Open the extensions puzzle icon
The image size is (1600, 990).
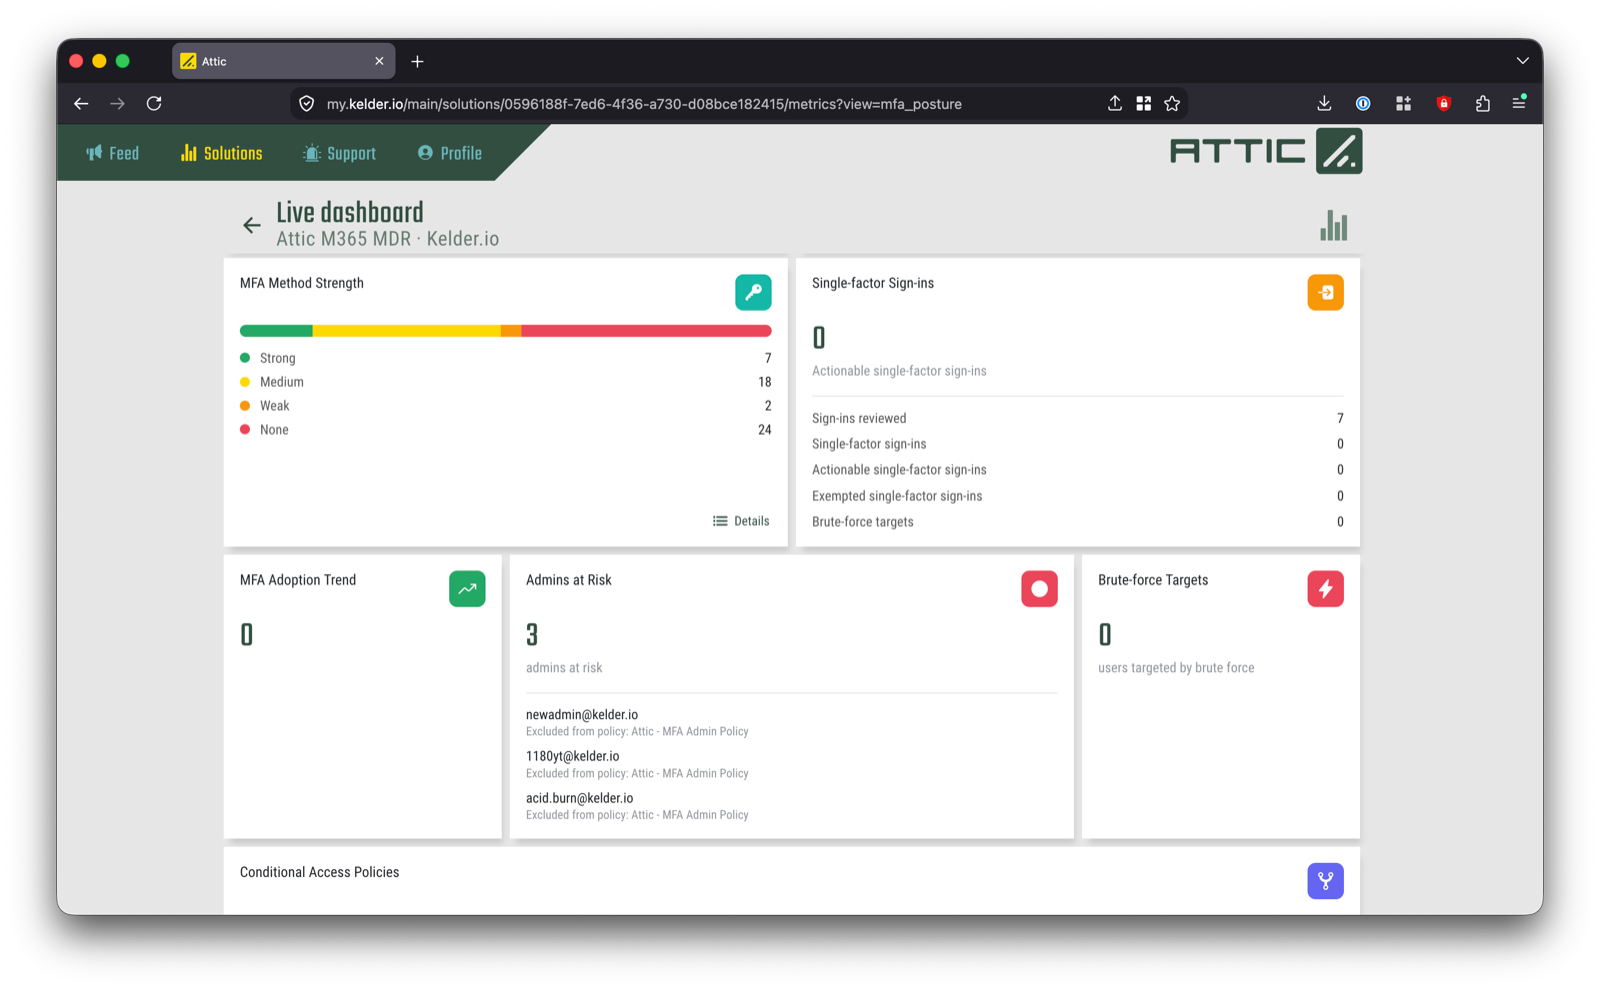click(1482, 103)
